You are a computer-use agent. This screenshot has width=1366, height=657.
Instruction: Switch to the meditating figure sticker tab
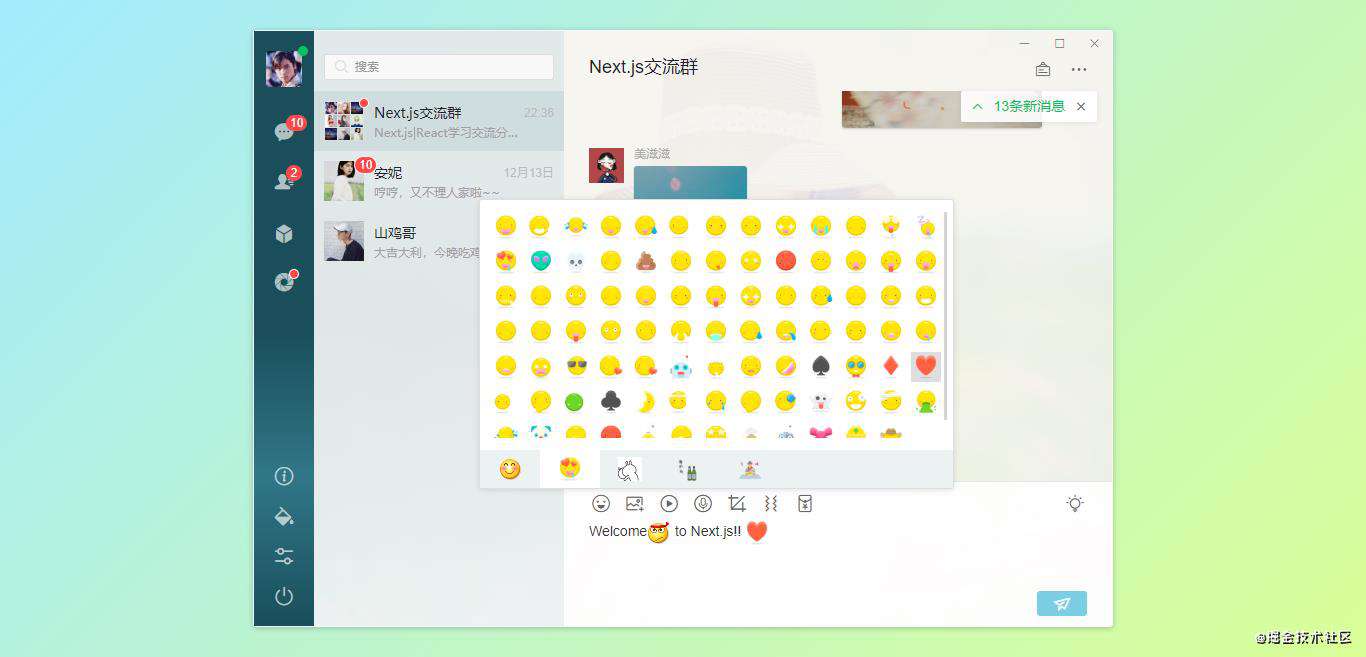click(749, 469)
